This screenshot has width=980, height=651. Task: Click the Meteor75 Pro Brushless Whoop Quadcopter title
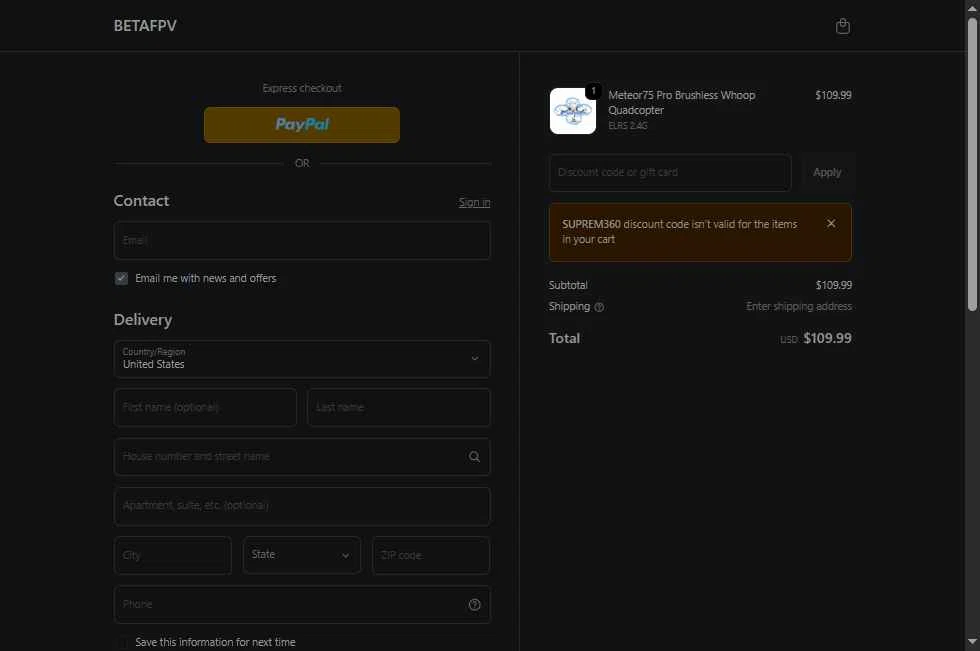pos(681,102)
